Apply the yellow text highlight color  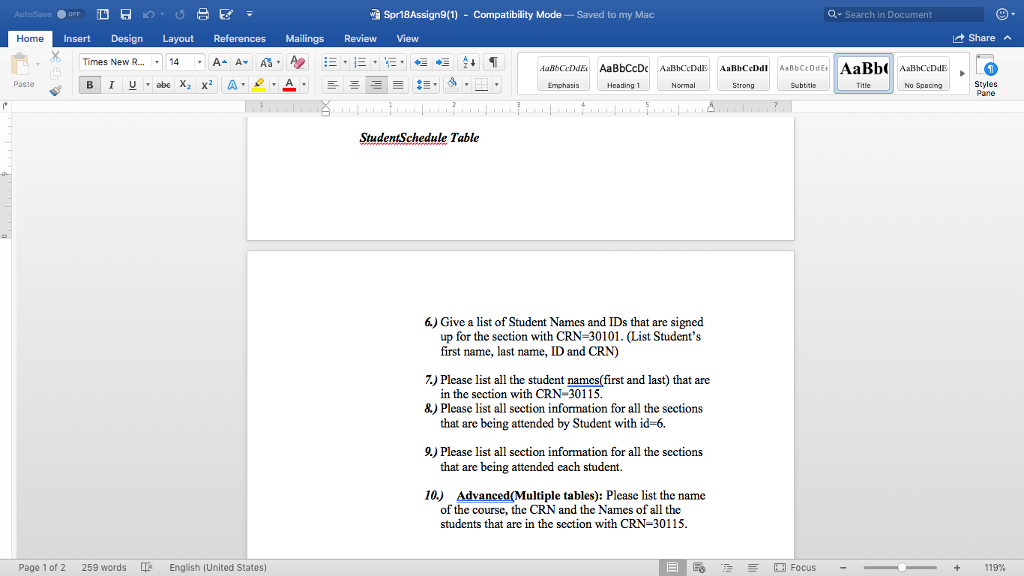[259, 85]
